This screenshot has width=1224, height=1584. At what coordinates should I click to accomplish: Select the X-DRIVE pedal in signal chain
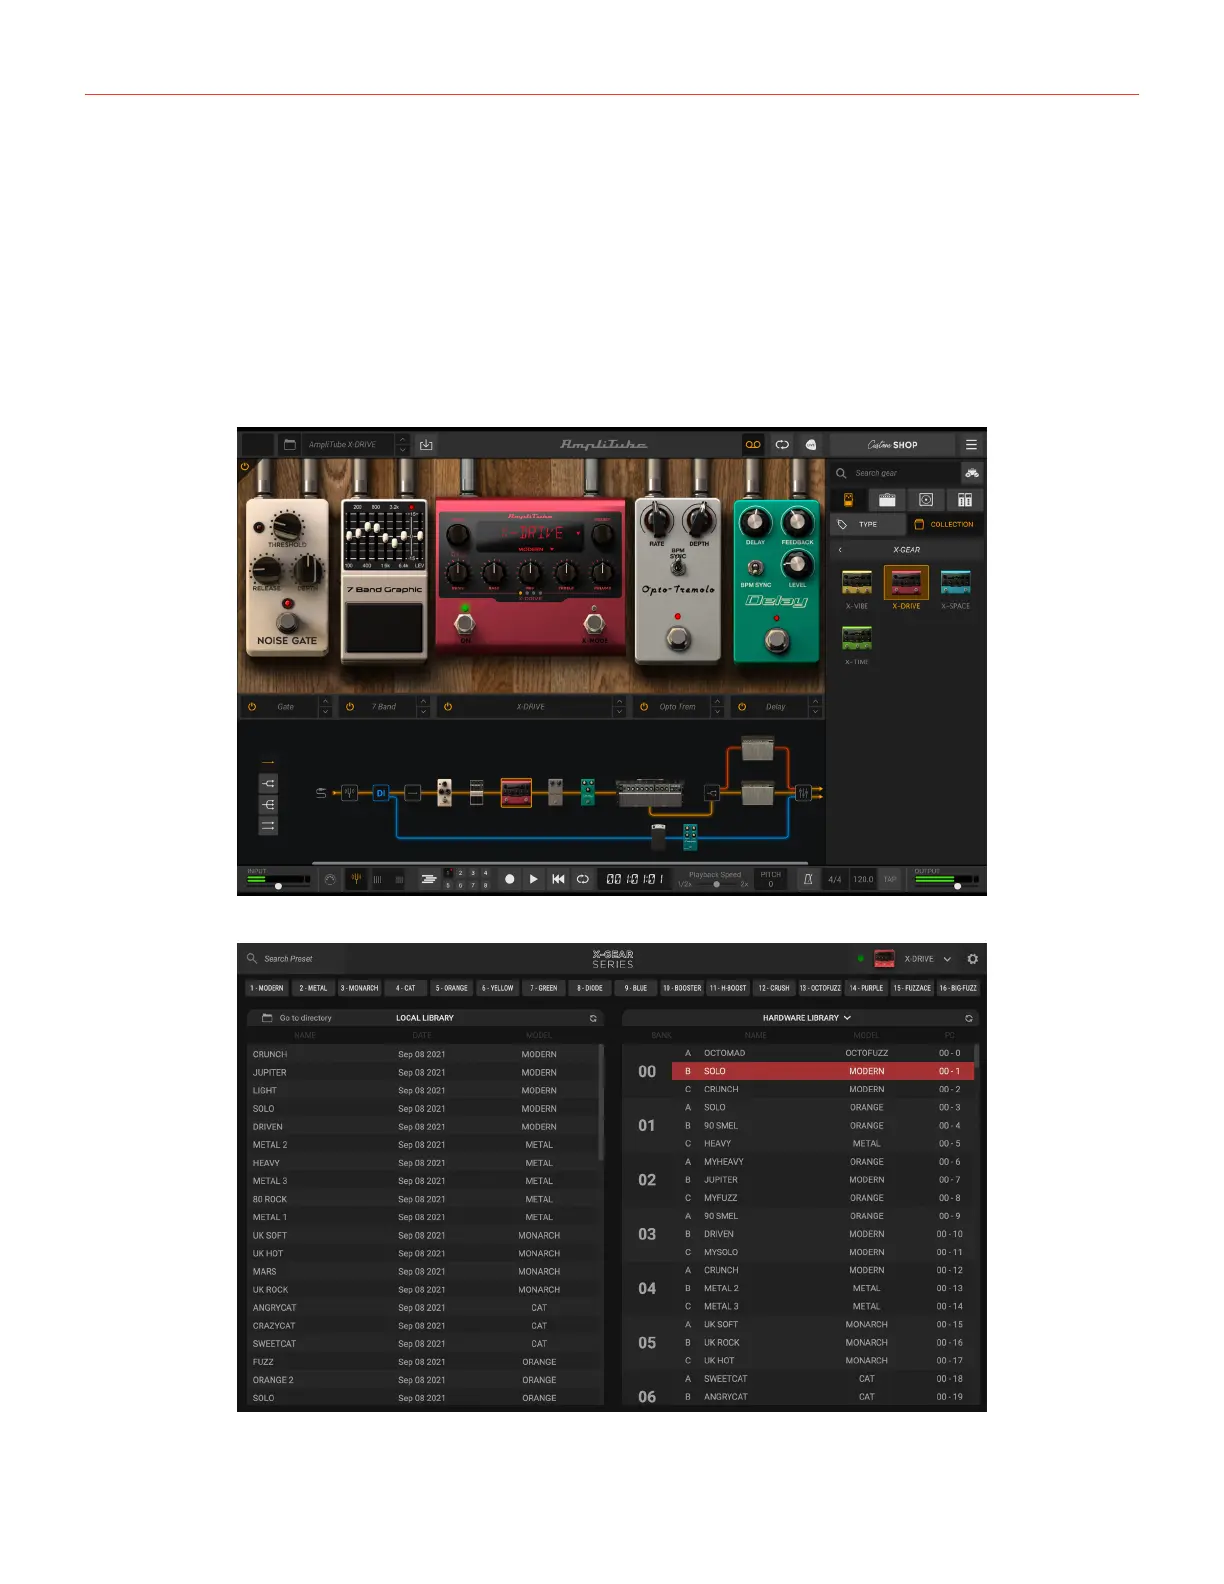tap(516, 793)
